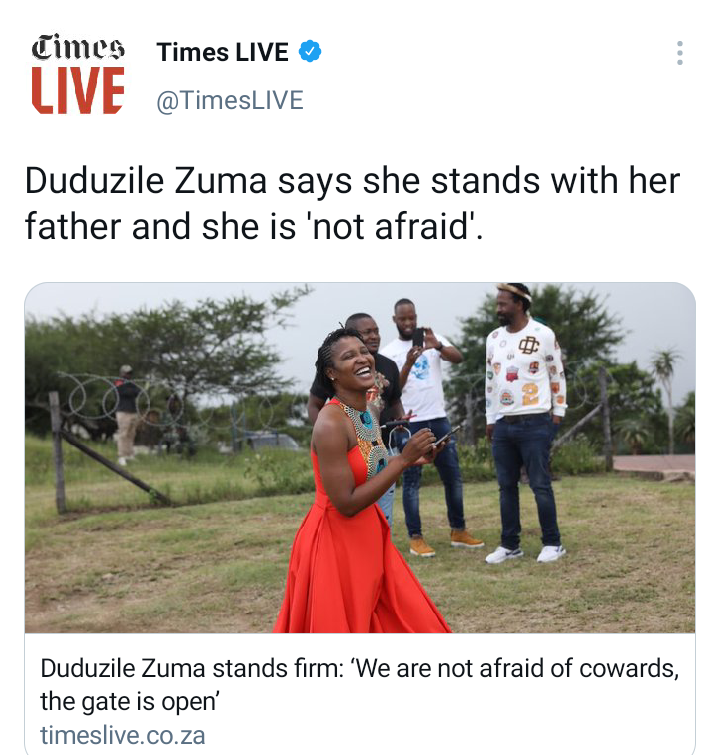This screenshot has width=720, height=755.
Task: Select the Times LIVE display name
Action: pos(223,52)
